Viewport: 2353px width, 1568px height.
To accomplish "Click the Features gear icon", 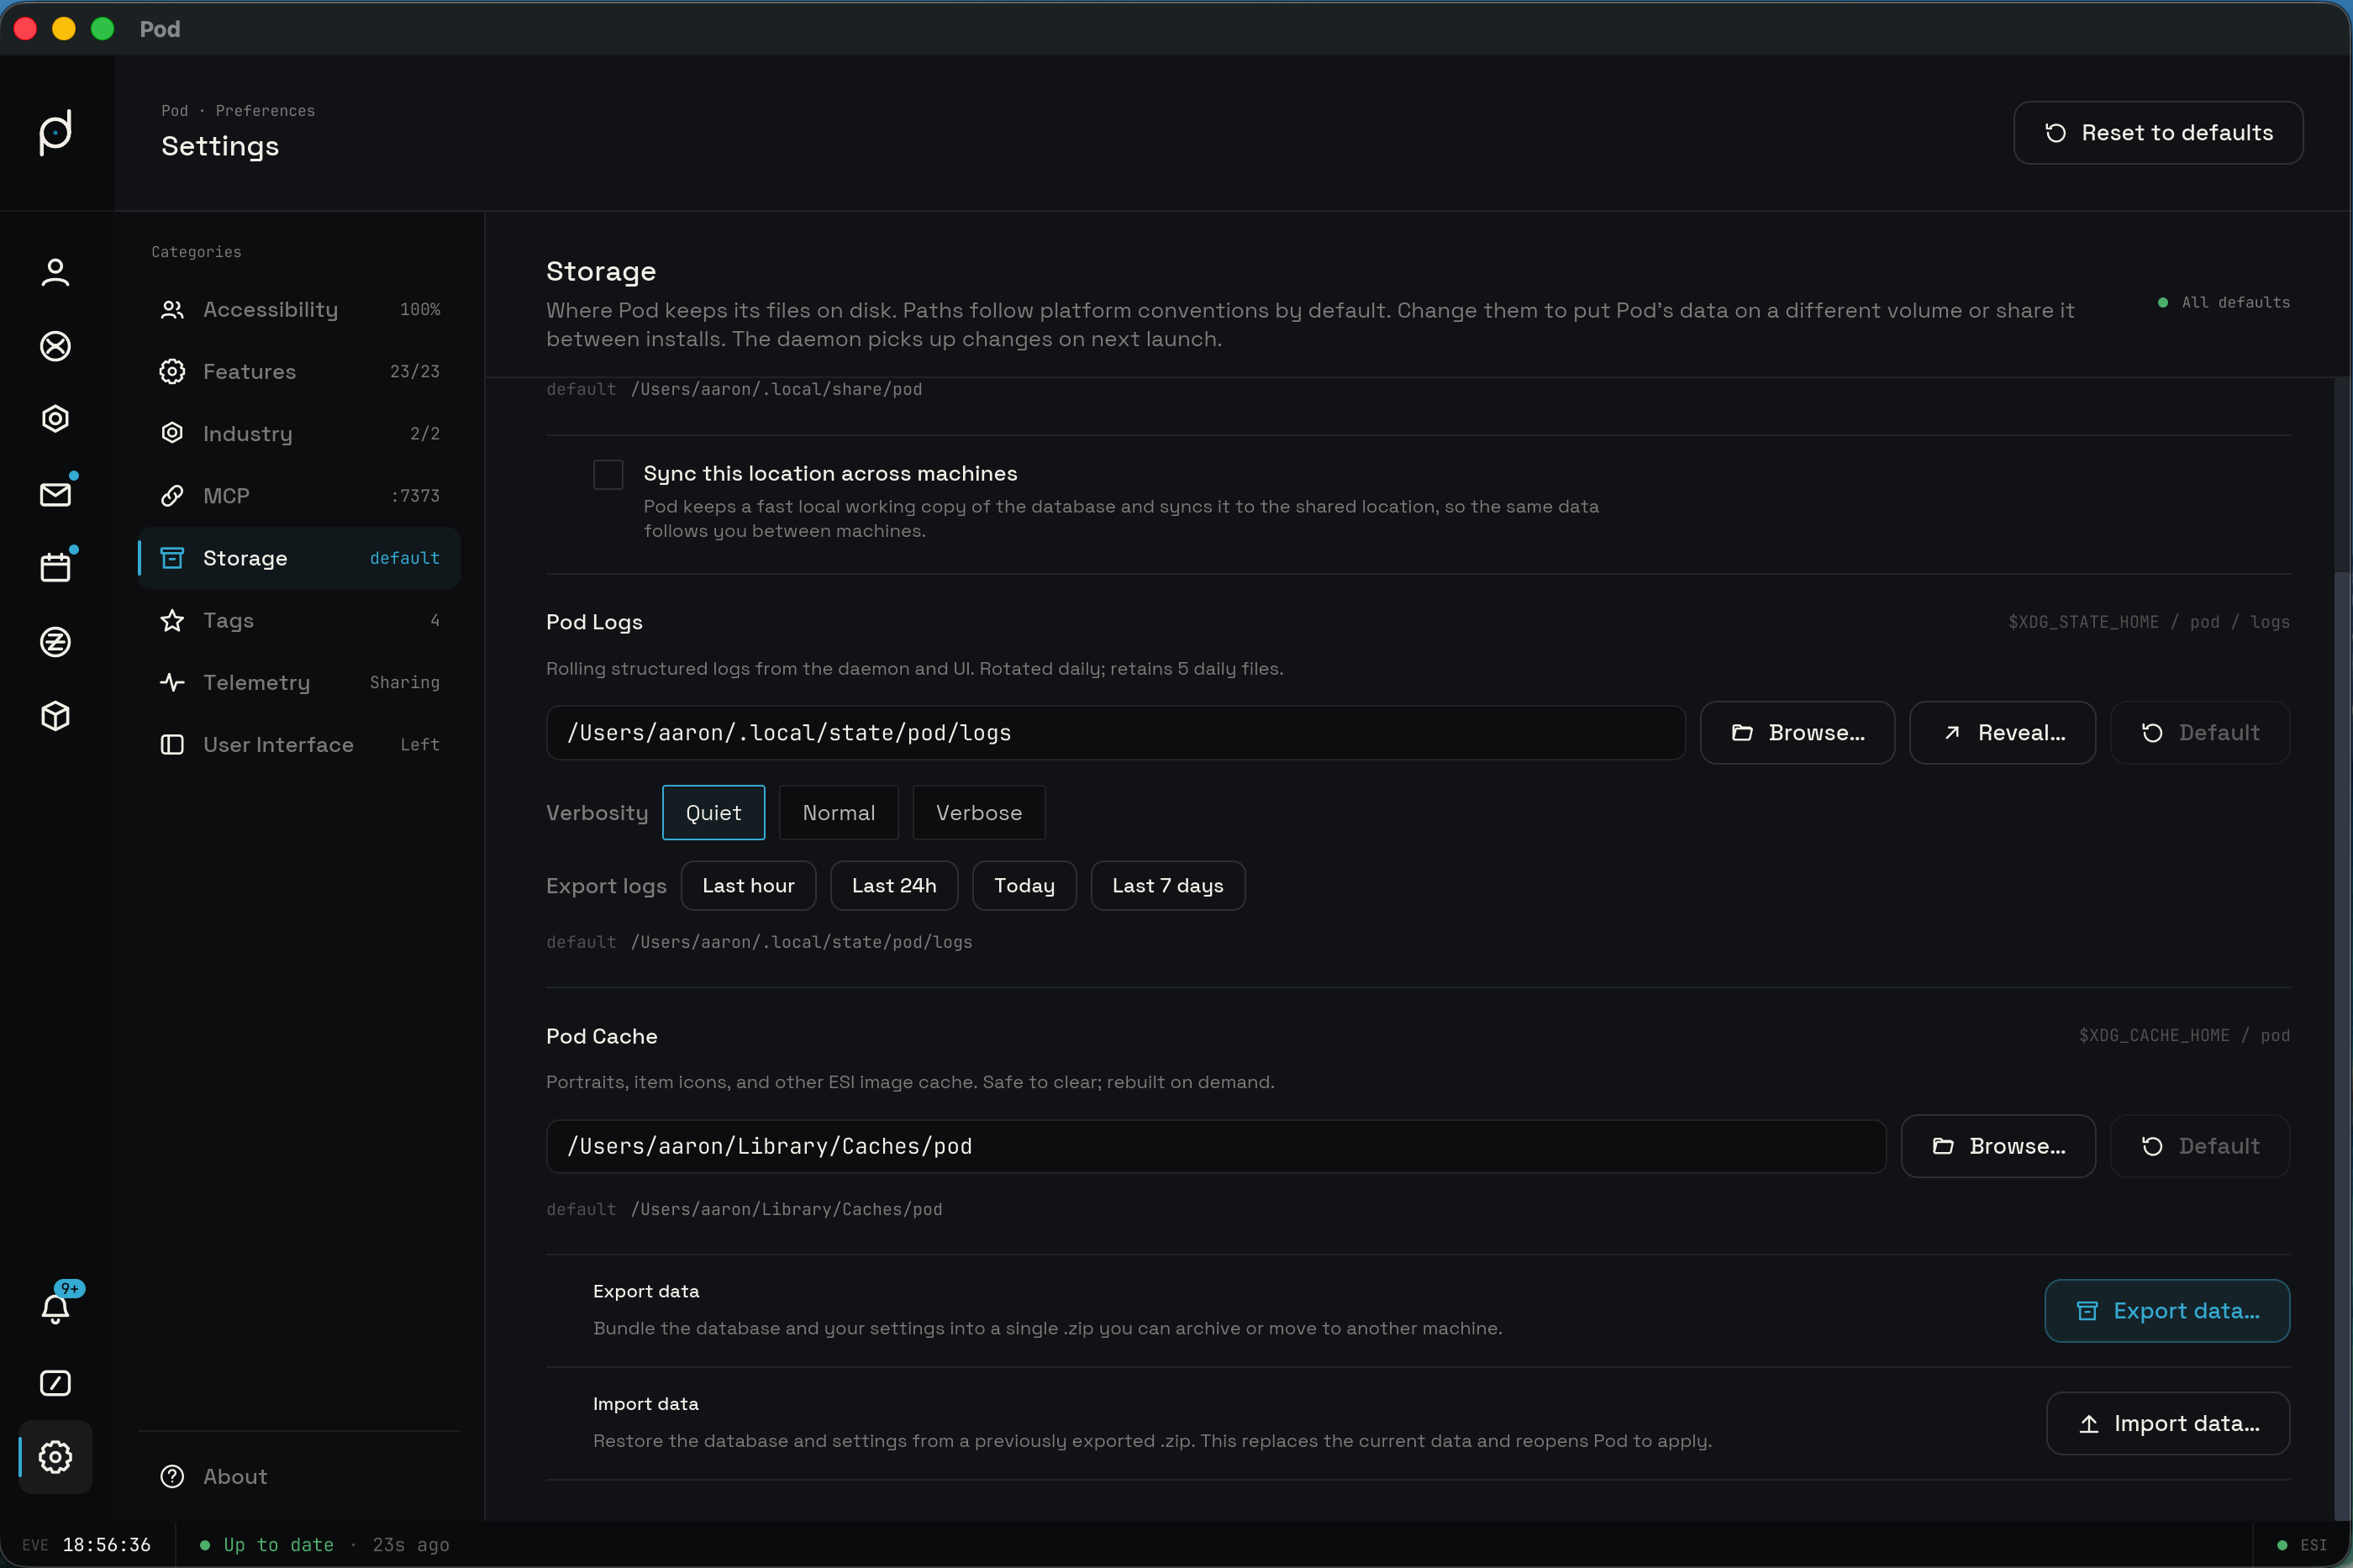I will pos(172,372).
